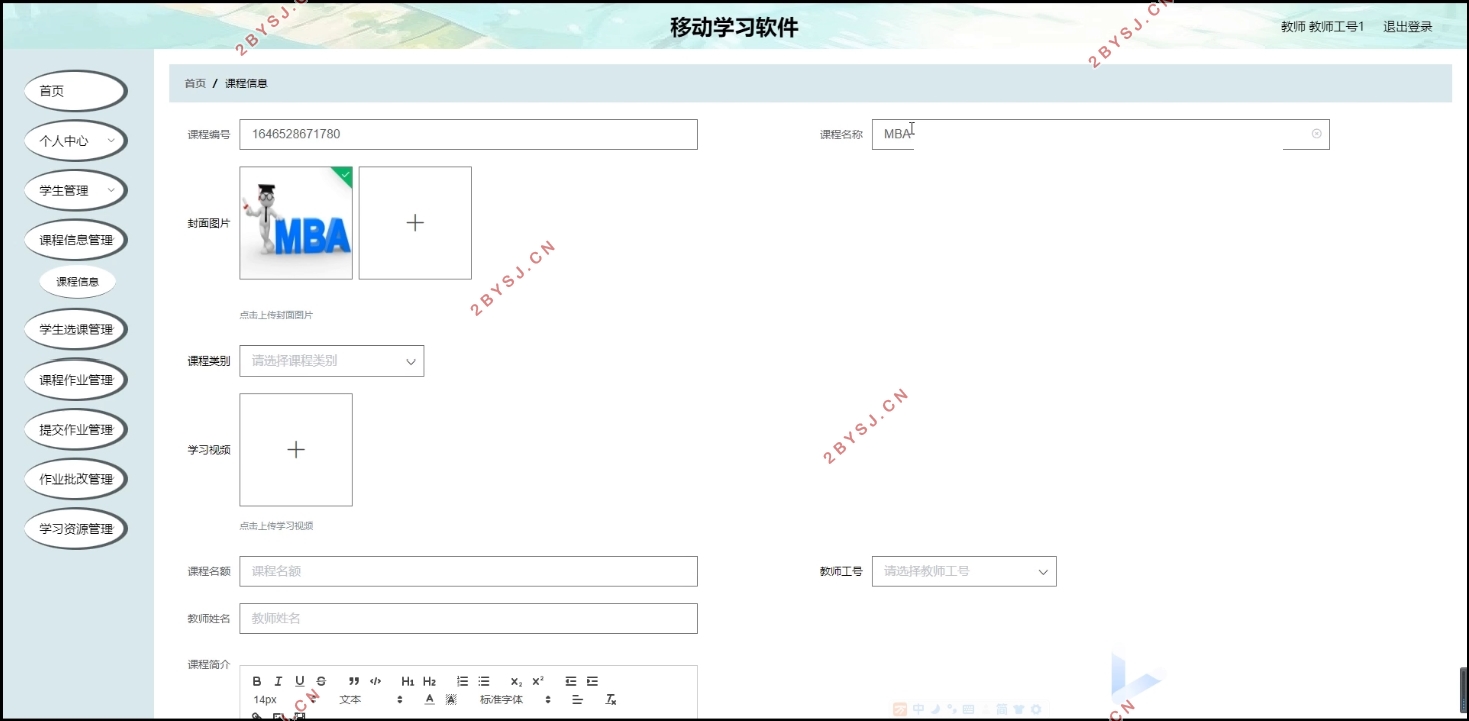Viewport: 1469px width, 721px height.
Task: Open 课程信息管理 in the sidebar
Action: 75,240
